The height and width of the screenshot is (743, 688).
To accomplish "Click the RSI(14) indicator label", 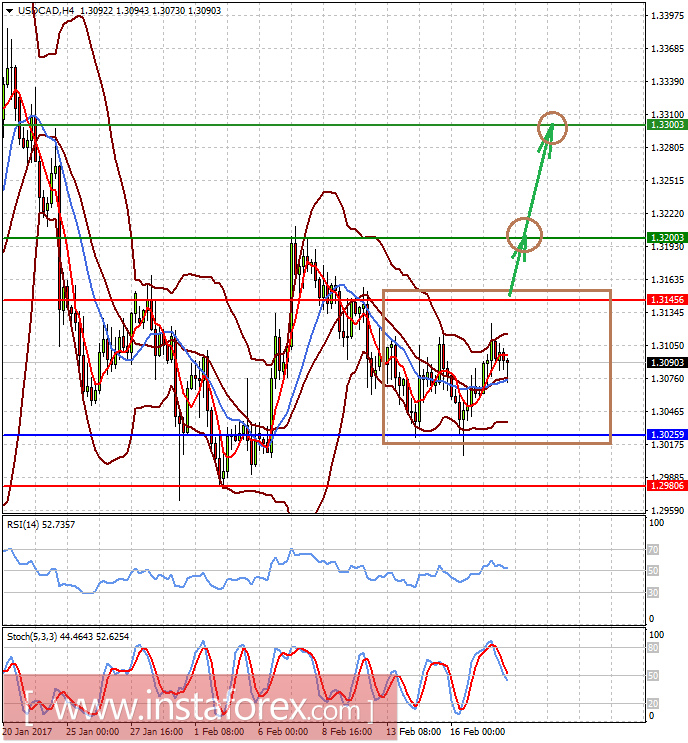I will [x=28, y=524].
